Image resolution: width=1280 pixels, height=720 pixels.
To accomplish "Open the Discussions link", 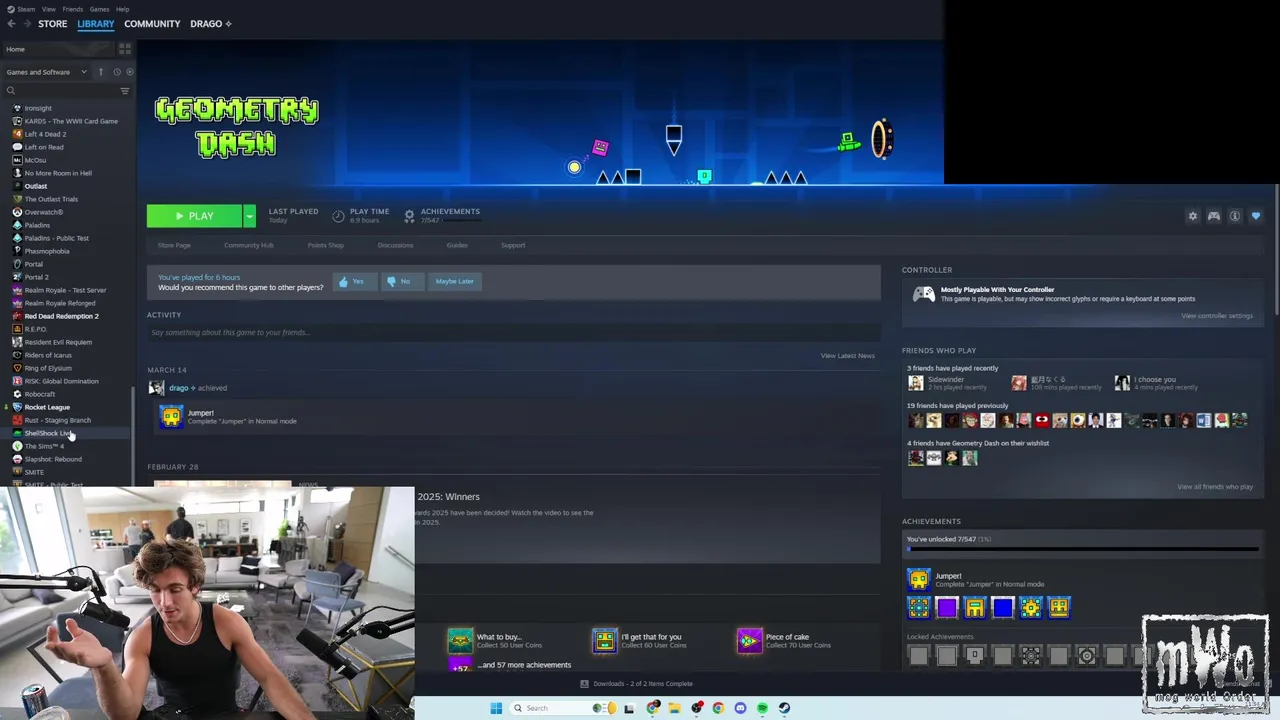I will 395,245.
